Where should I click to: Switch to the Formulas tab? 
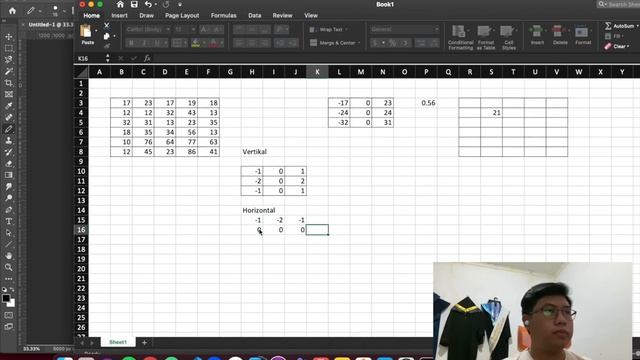224,16
